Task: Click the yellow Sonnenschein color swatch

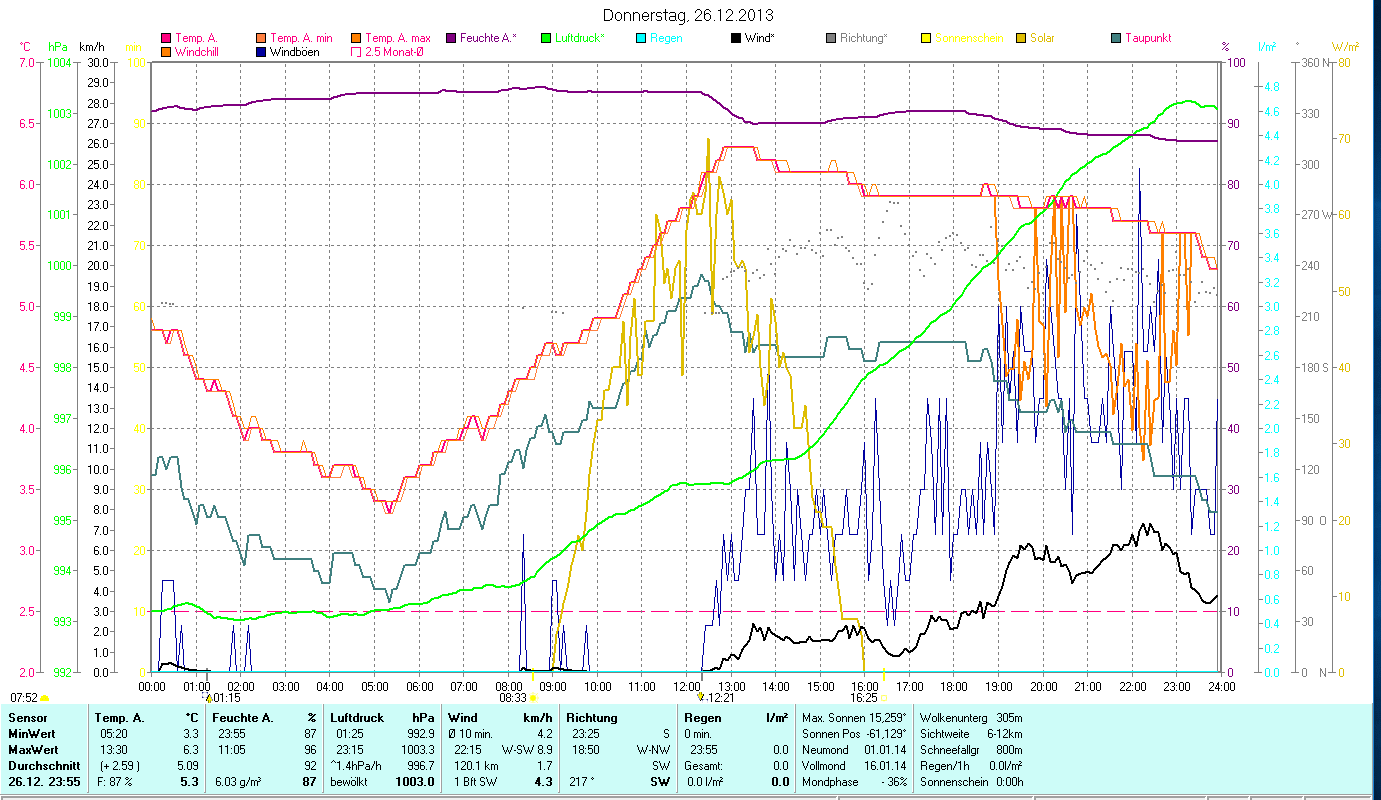Action: (x=926, y=38)
